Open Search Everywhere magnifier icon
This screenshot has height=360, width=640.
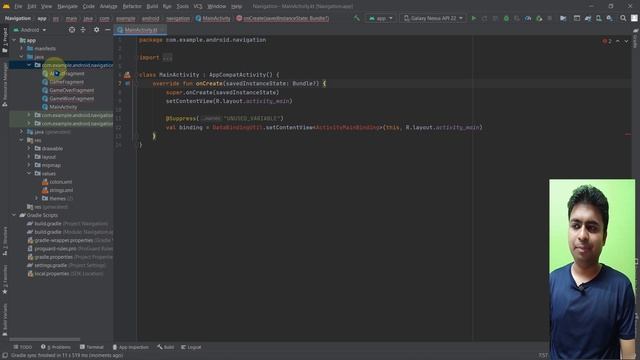623,18
